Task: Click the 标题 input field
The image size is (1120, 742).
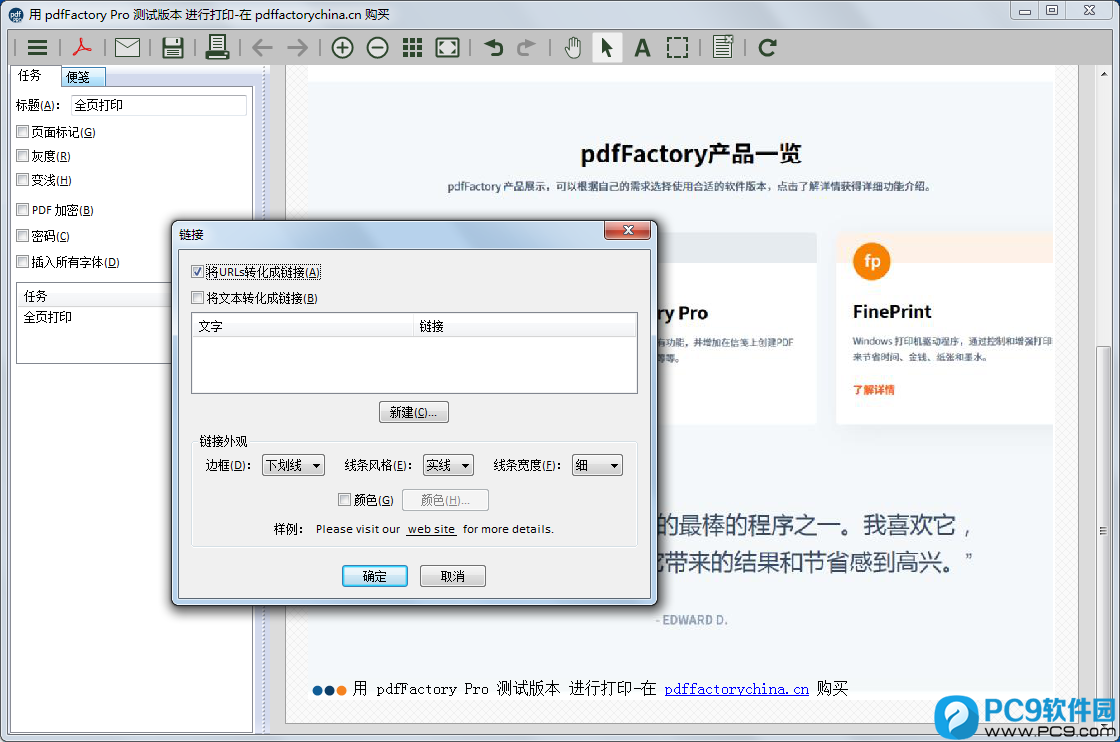Action: click(x=158, y=105)
